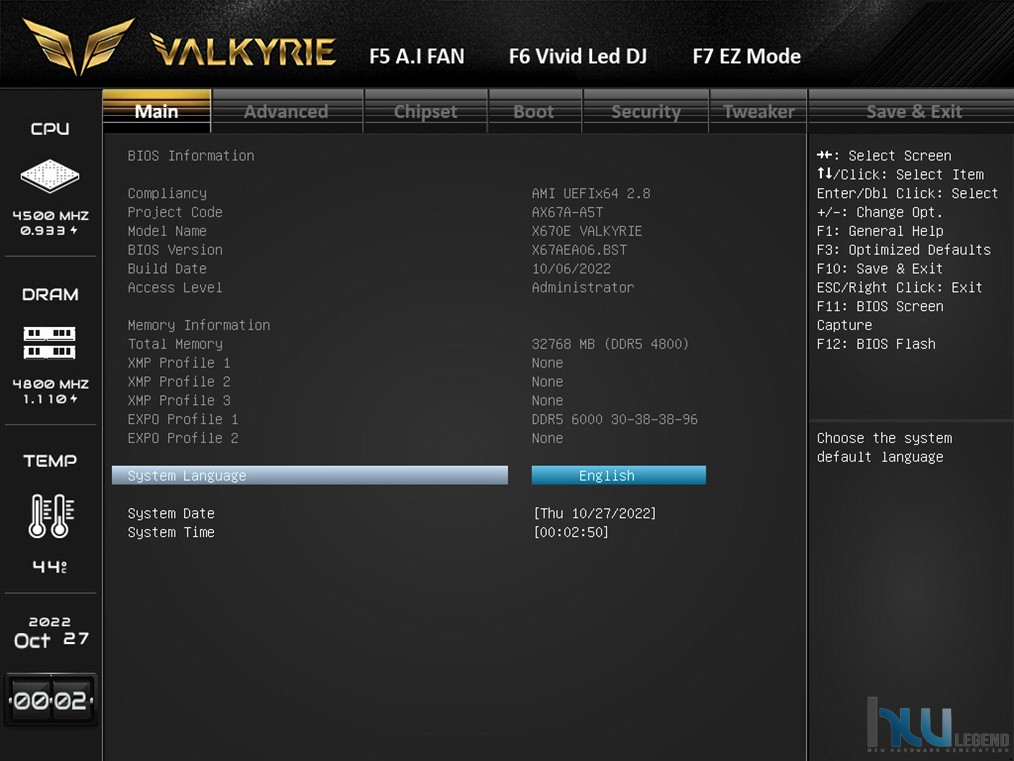Click the Memory Information heading
Screen dimensions: 1014x761
(199, 325)
